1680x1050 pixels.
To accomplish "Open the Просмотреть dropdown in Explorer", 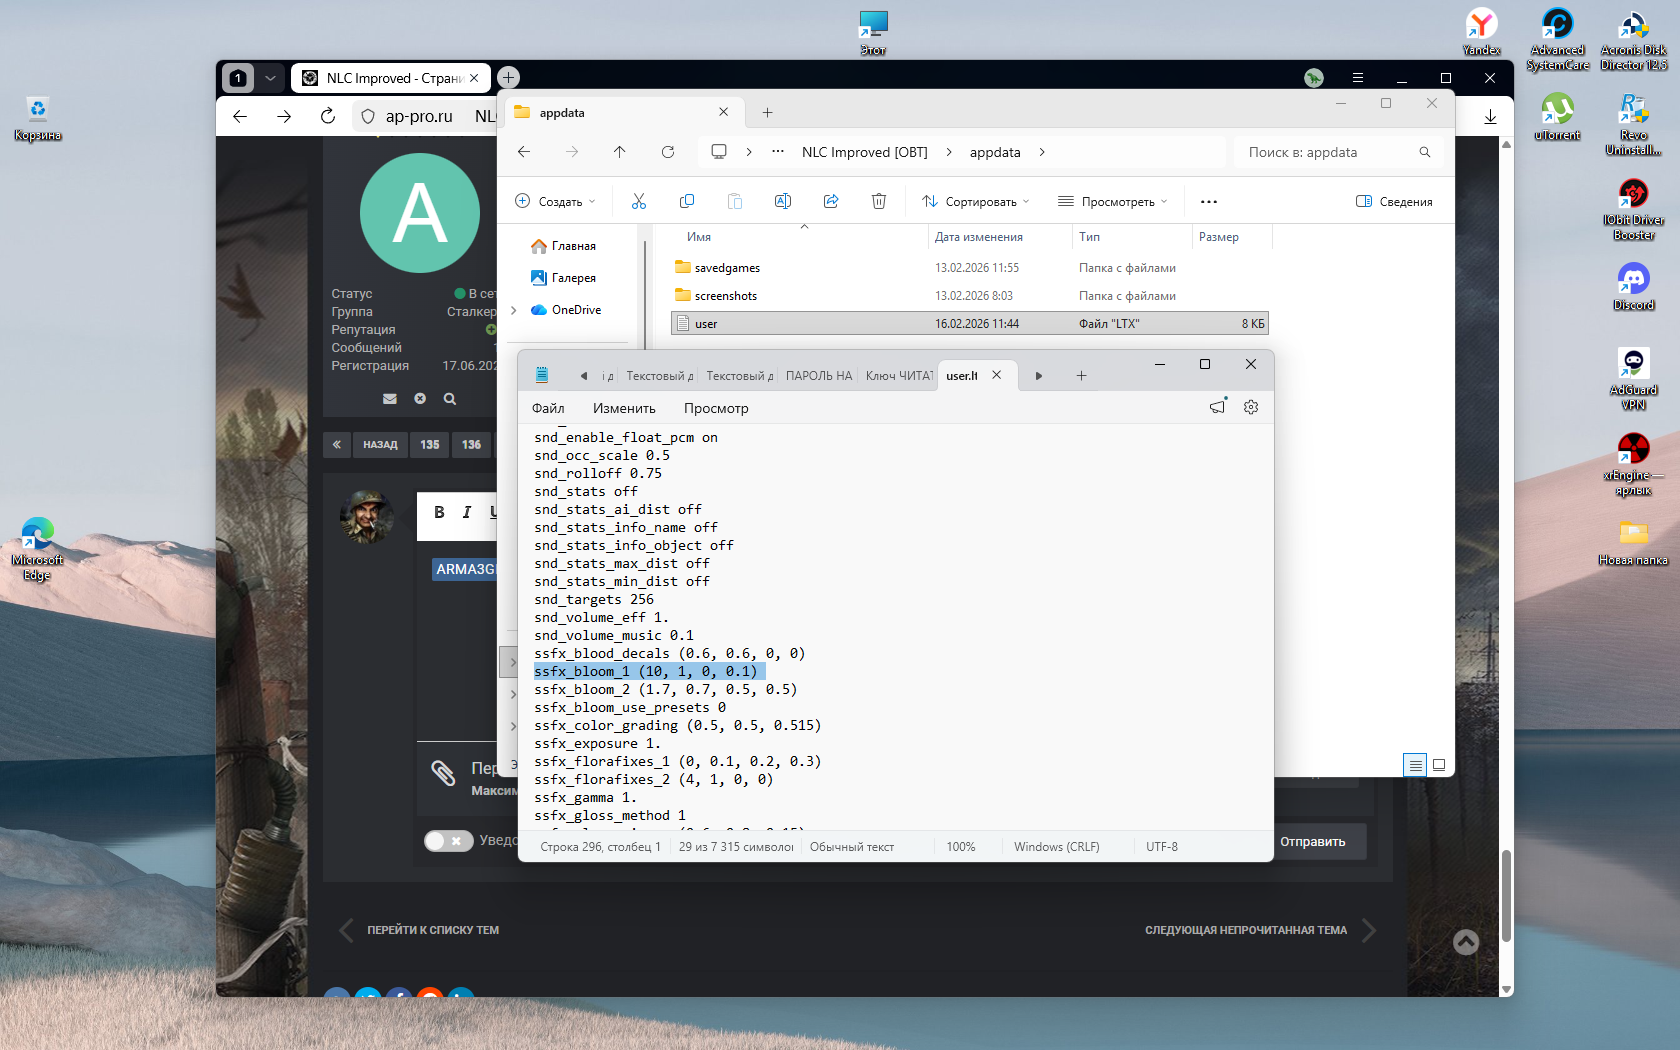I will click(1113, 201).
